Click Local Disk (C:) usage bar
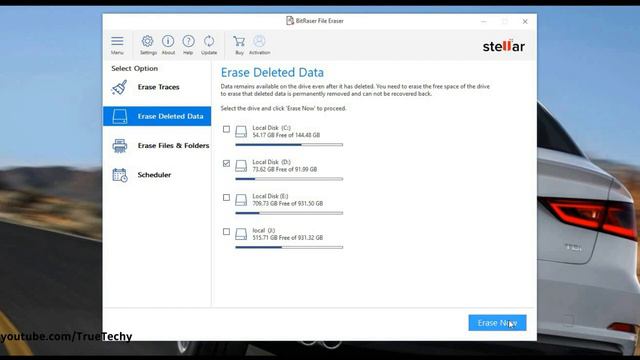The image size is (640, 360). pyautogui.click(x=289, y=144)
